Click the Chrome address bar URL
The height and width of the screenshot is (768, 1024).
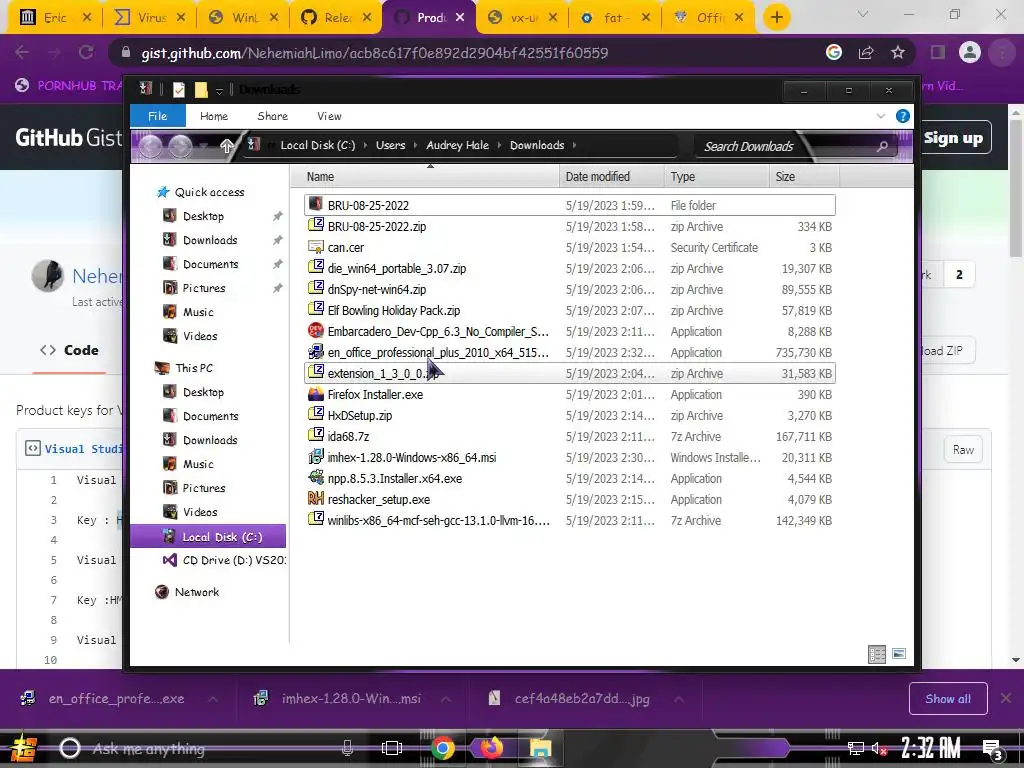(x=374, y=53)
